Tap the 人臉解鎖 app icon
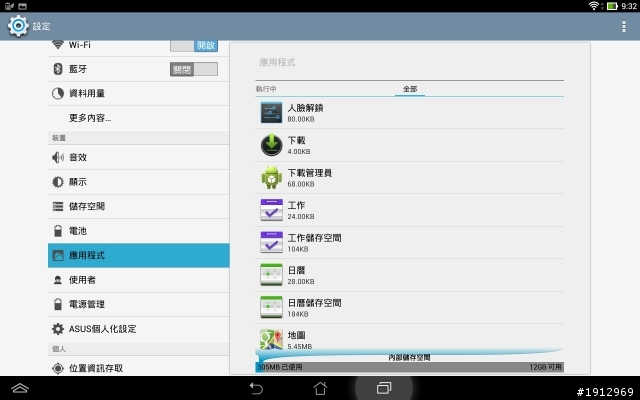 click(271, 113)
